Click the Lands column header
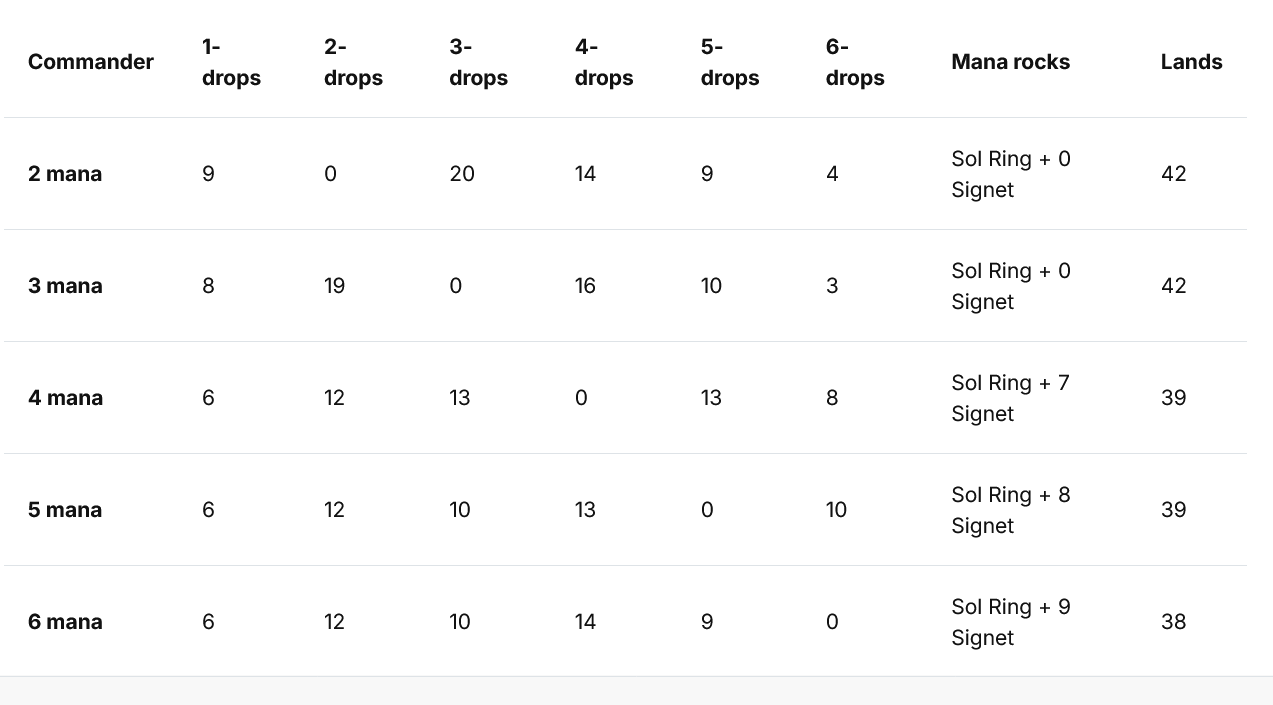Viewport: 1273px width, 705px height. (x=1191, y=62)
